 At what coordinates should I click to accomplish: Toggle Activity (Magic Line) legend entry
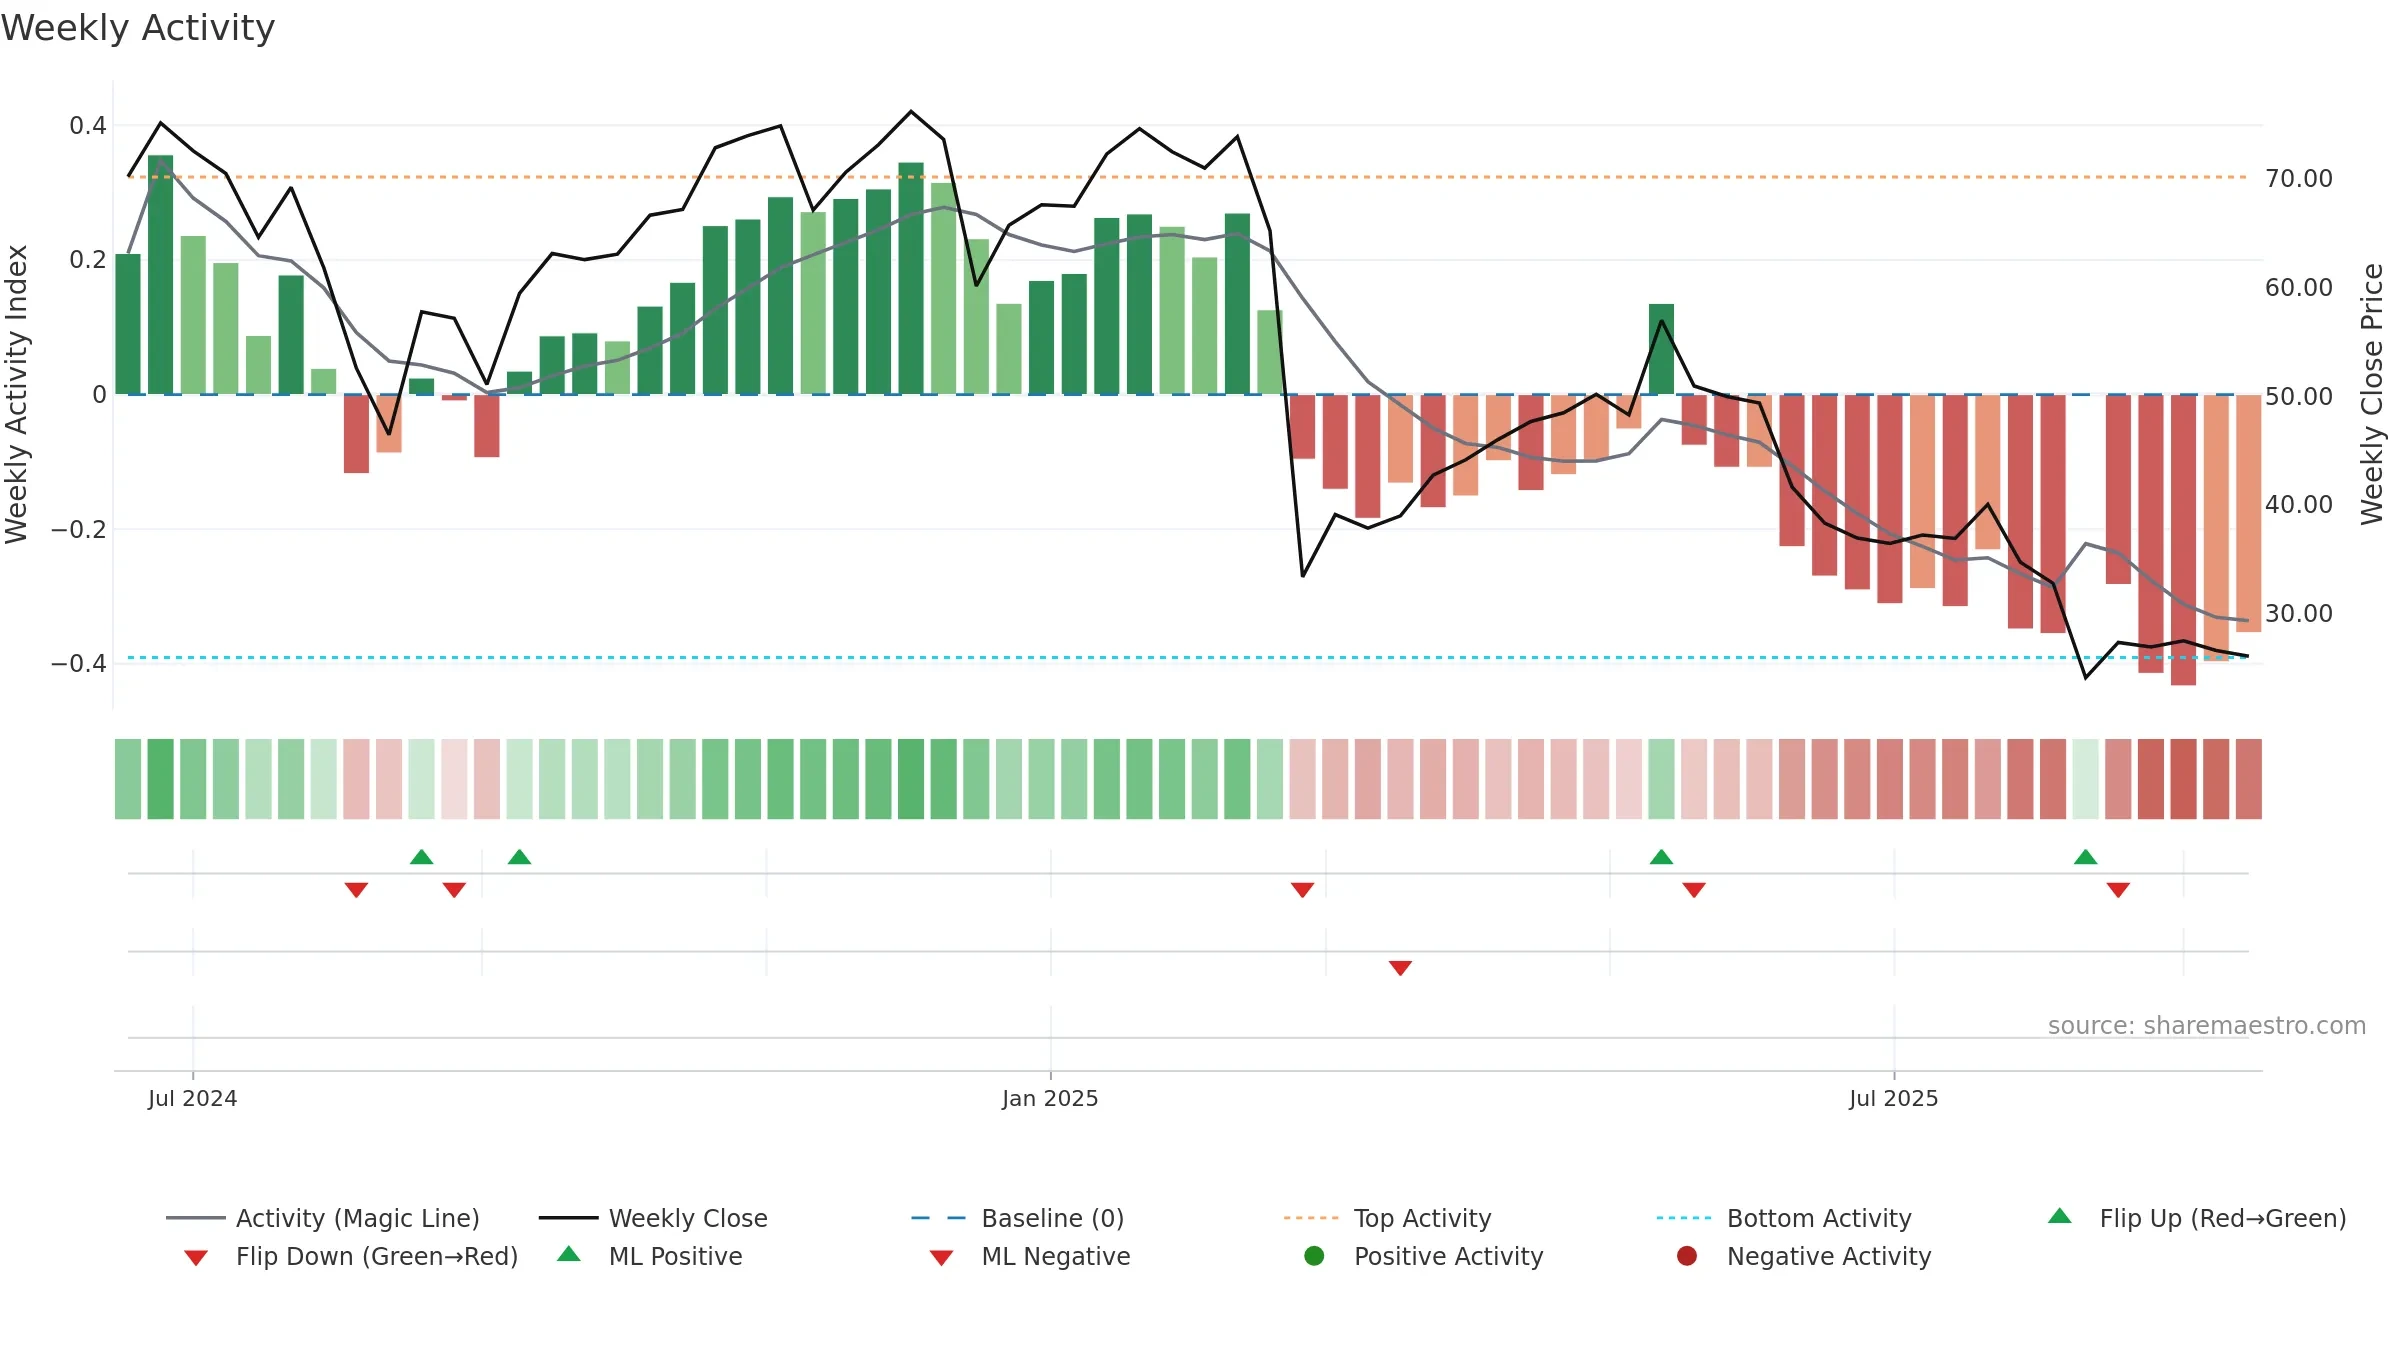coord(323,1218)
